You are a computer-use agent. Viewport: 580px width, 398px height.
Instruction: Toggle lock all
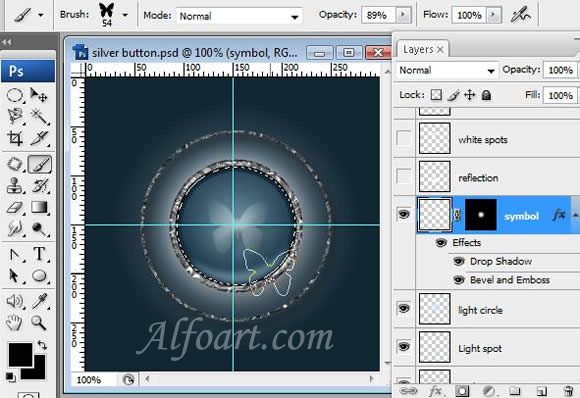pyautogui.click(x=486, y=95)
